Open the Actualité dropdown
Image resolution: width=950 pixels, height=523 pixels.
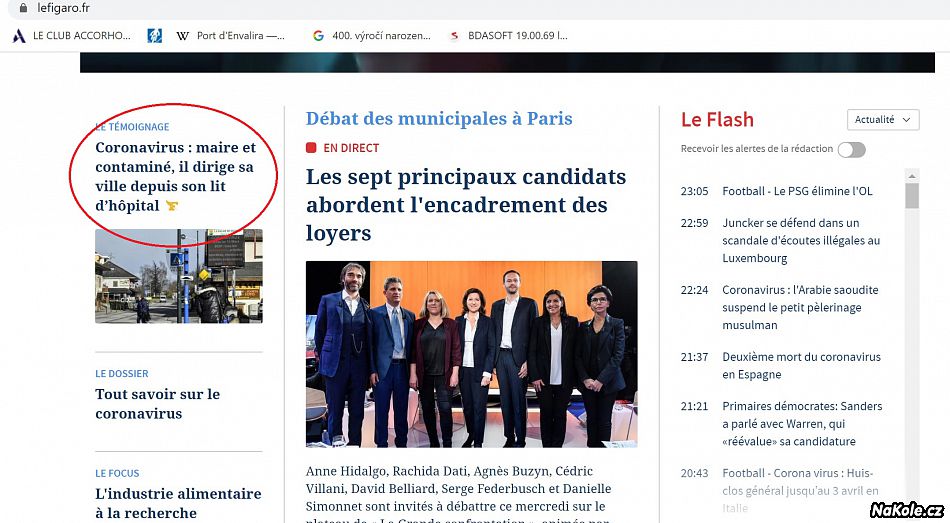tap(883, 120)
